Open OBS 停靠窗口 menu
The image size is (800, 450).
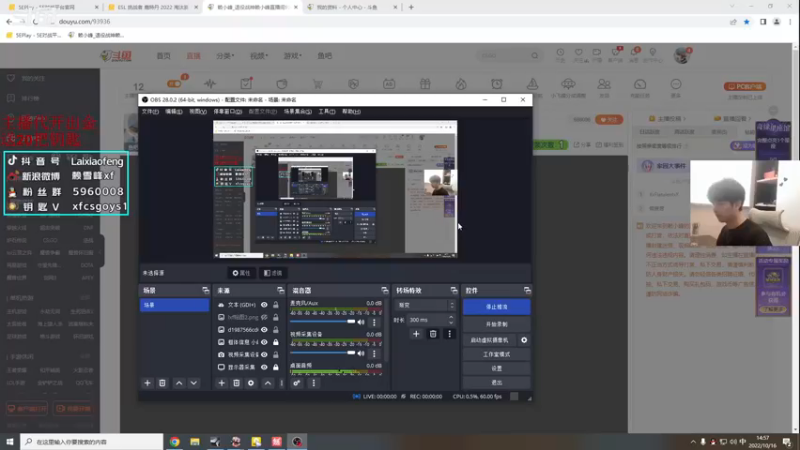click(228, 112)
